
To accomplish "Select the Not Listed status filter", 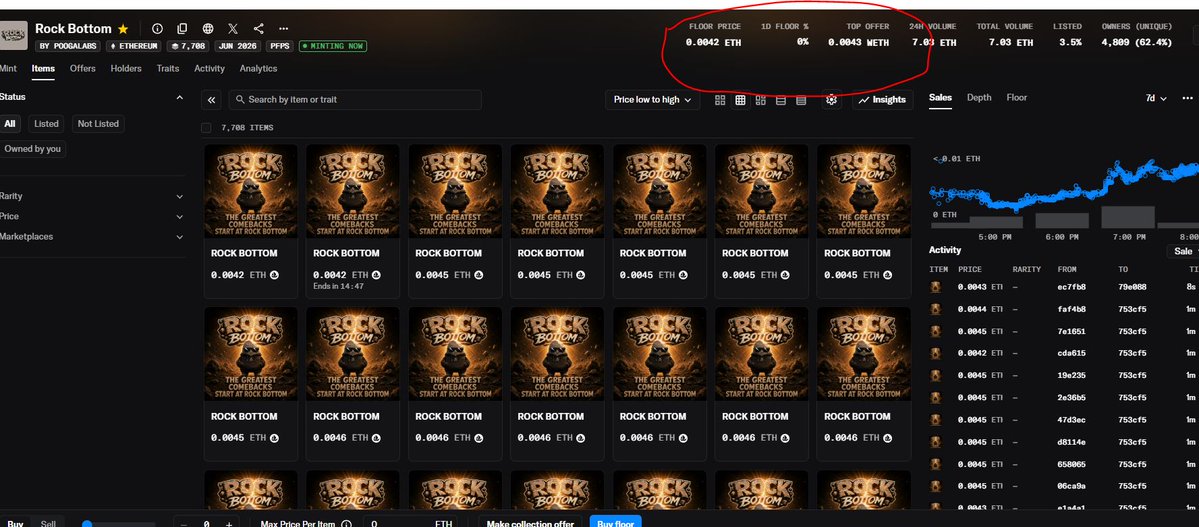I will pyautogui.click(x=98, y=124).
